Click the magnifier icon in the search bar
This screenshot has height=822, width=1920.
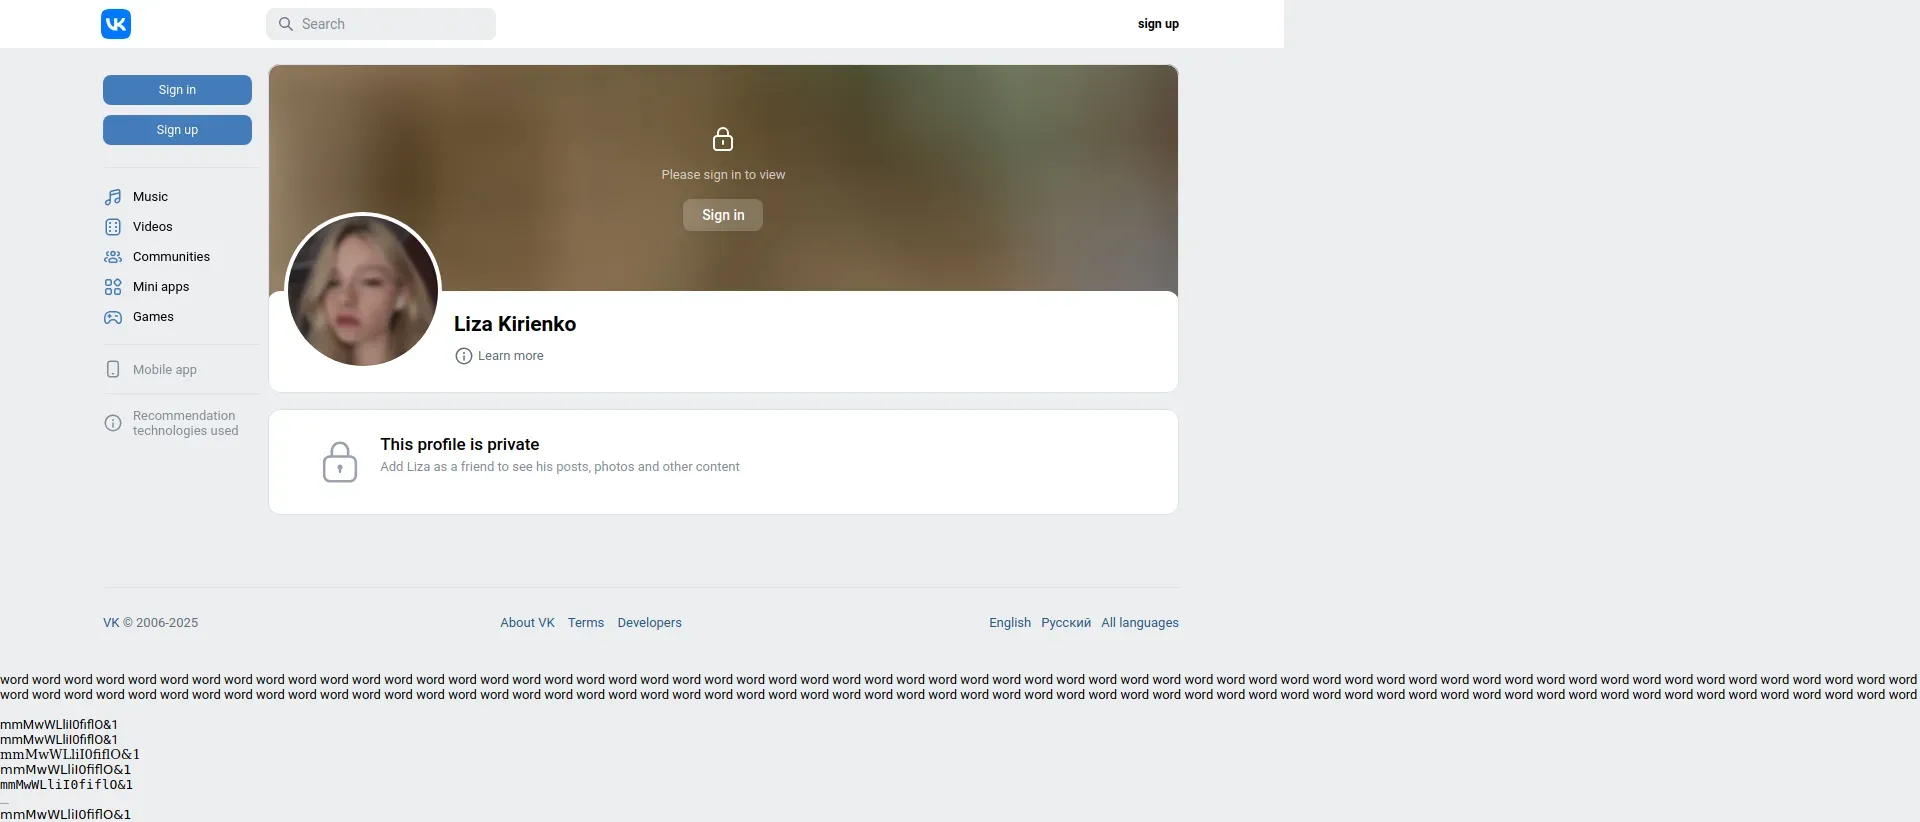click(286, 24)
